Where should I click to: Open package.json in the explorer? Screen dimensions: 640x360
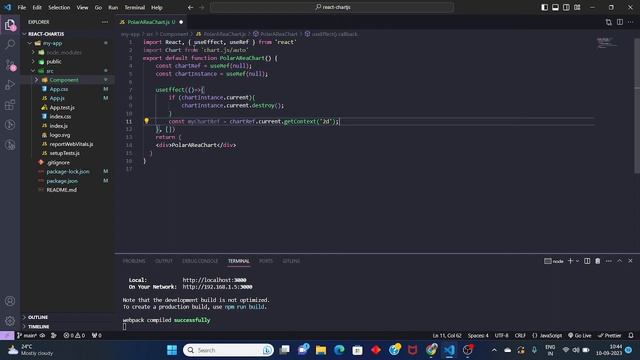pyautogui.click(x=62, y=181)
